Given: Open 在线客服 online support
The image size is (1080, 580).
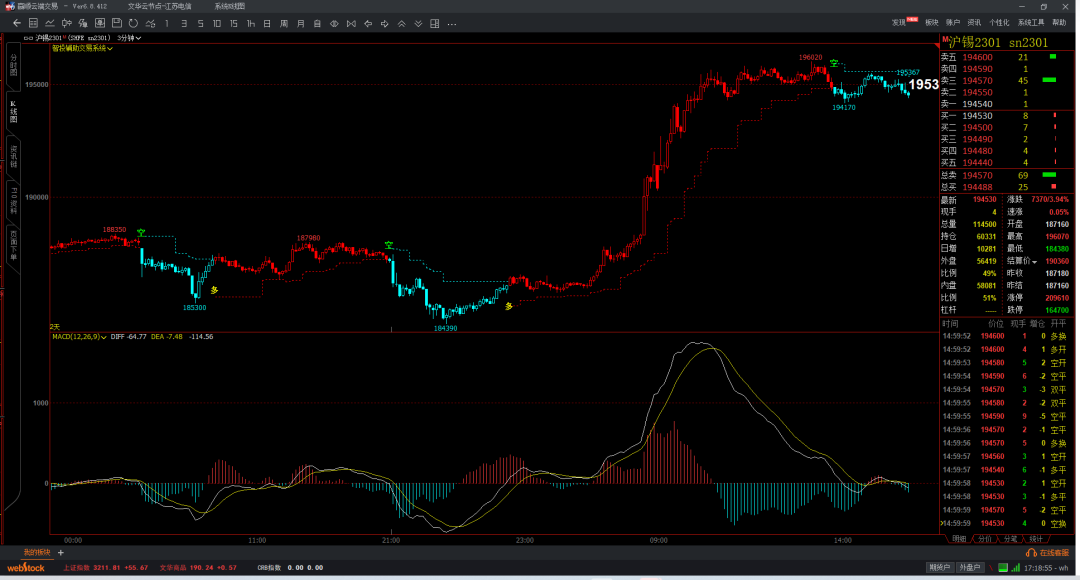Looking at the screenshot, I should (1048, 552).
